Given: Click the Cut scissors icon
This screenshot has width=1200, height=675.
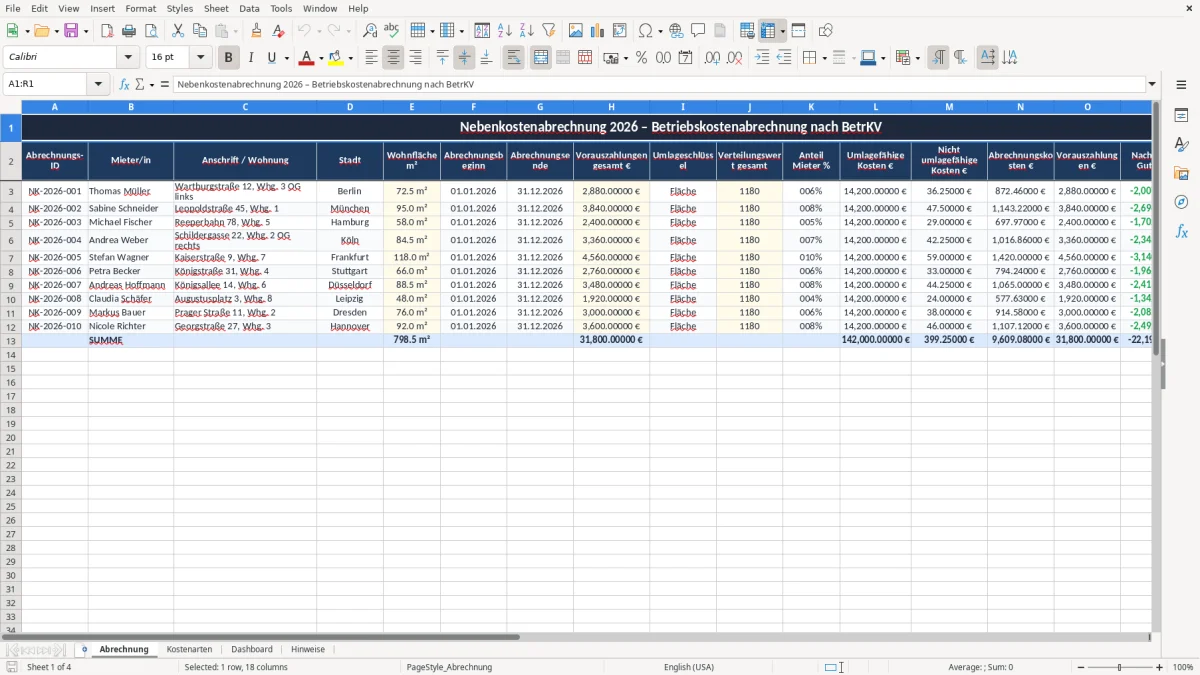Looking at the screenshot, I should pos(178,31).
